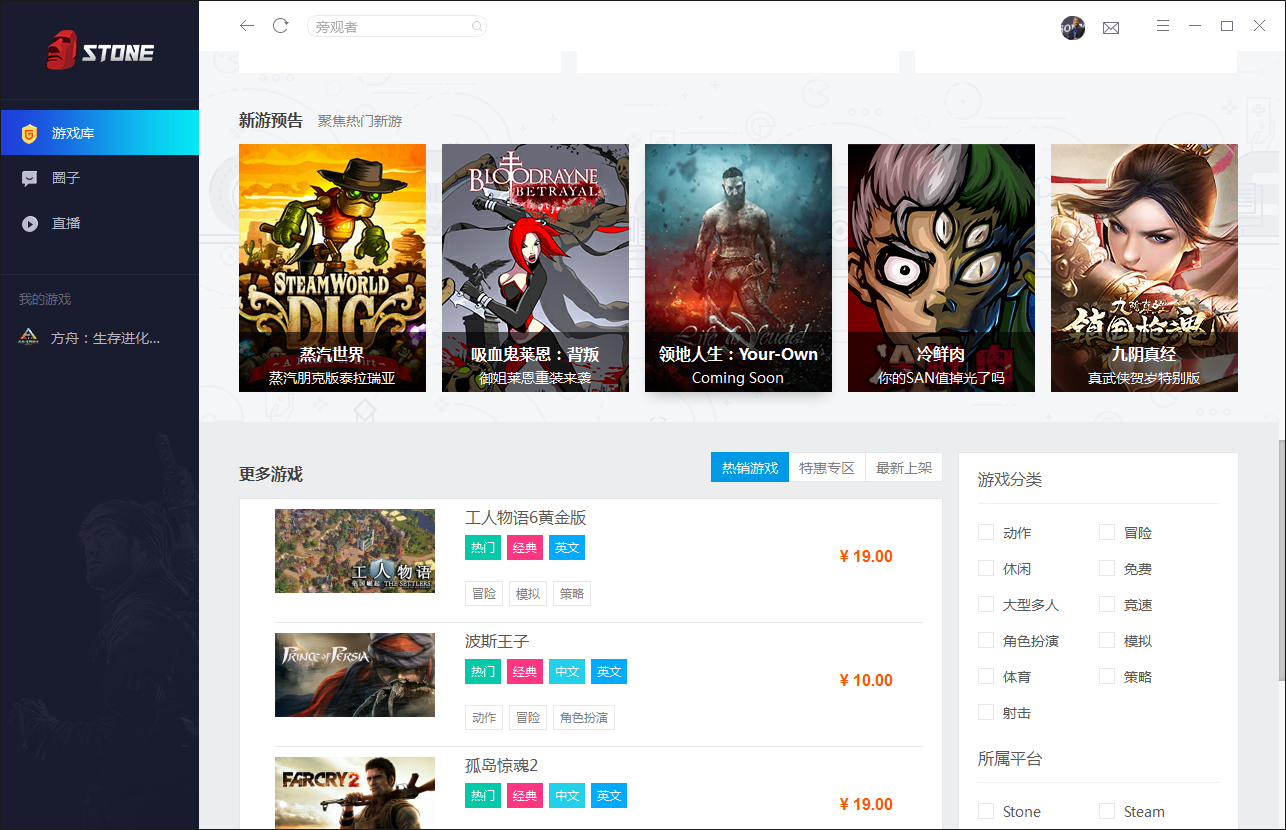Enable the 动作 category checkbox

click(986, 532)
